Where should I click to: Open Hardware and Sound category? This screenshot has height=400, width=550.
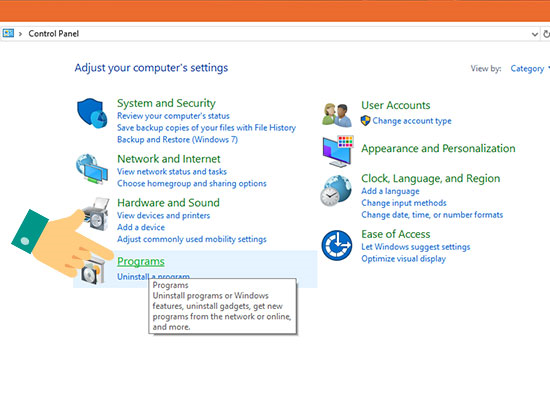pos(168,203)
